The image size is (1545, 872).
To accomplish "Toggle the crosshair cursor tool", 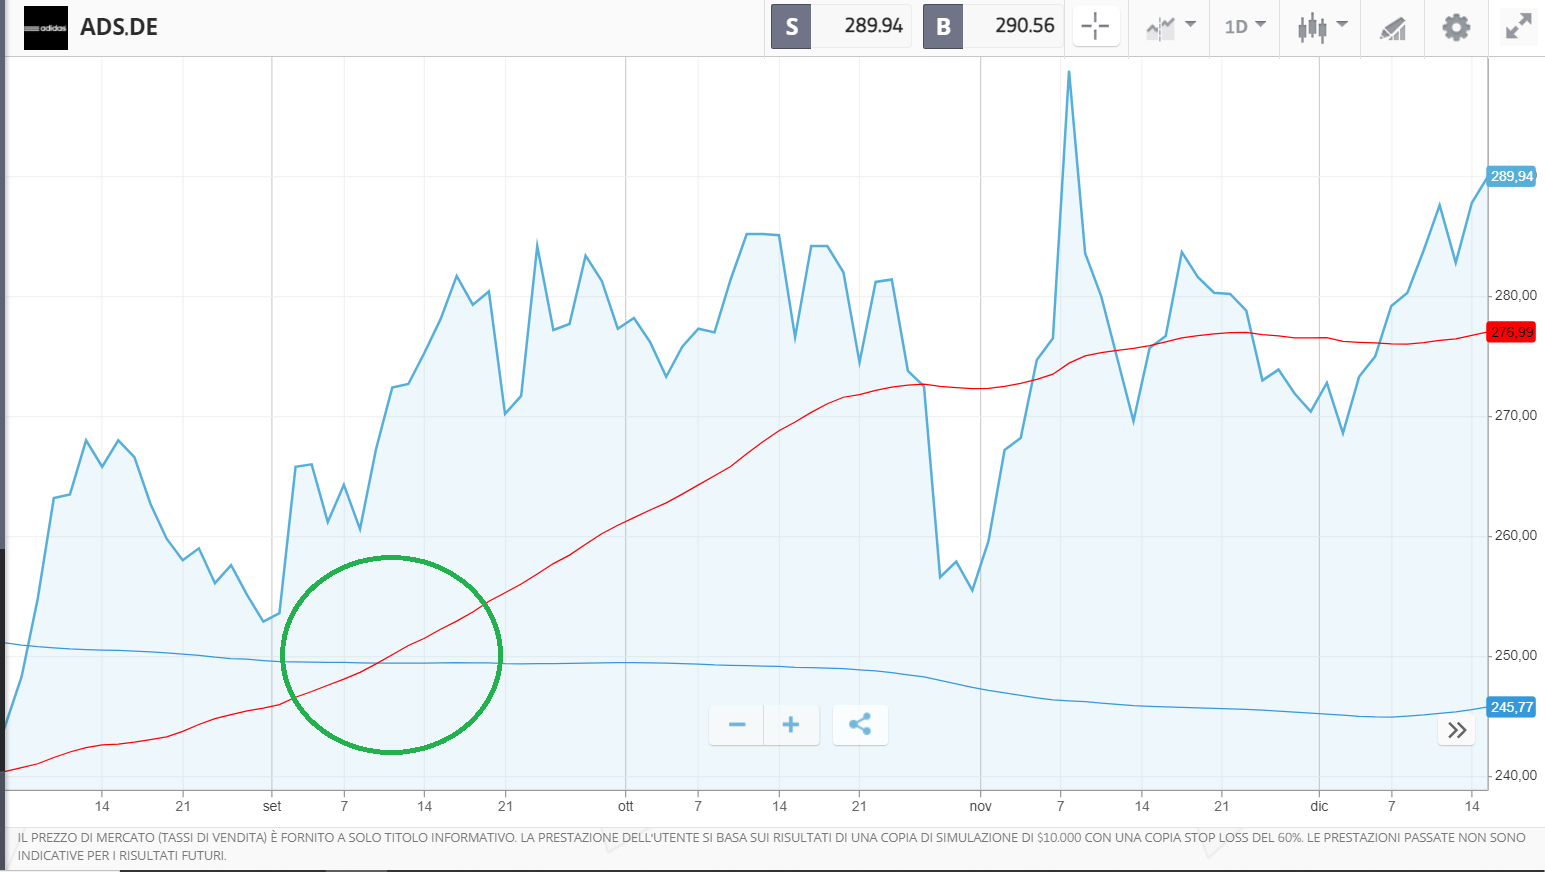I will [1095, 27].
